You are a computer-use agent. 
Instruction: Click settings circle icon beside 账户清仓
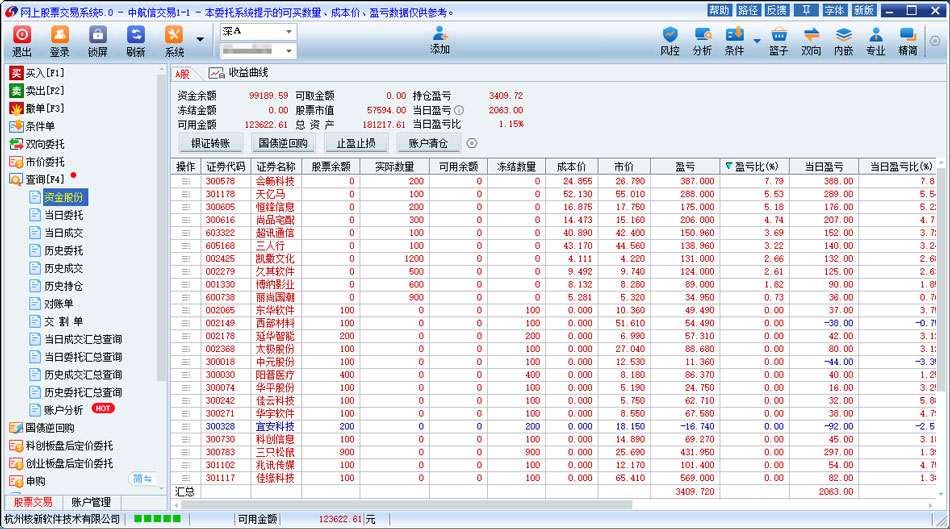[x=472, y=144]
